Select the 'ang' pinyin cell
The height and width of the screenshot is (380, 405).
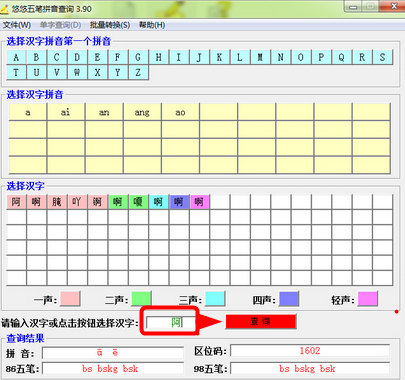click(x=142, y=112)
